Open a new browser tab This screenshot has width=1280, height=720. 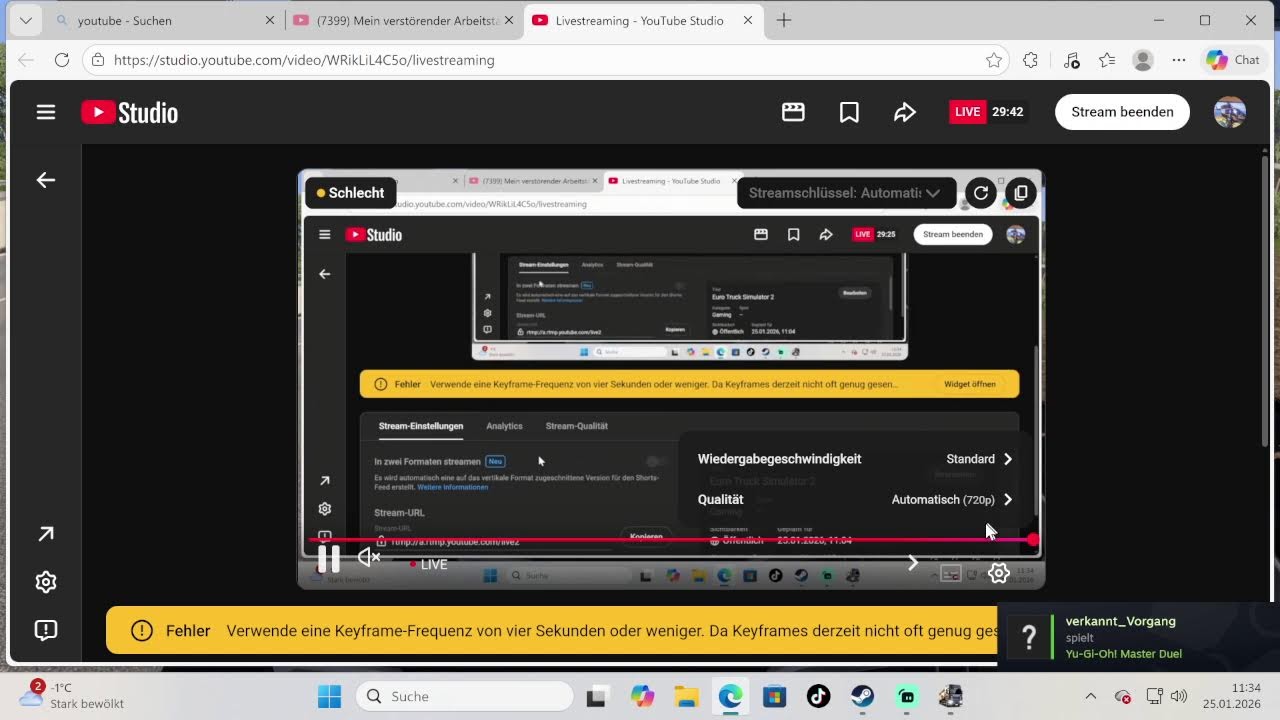[784, 20]
